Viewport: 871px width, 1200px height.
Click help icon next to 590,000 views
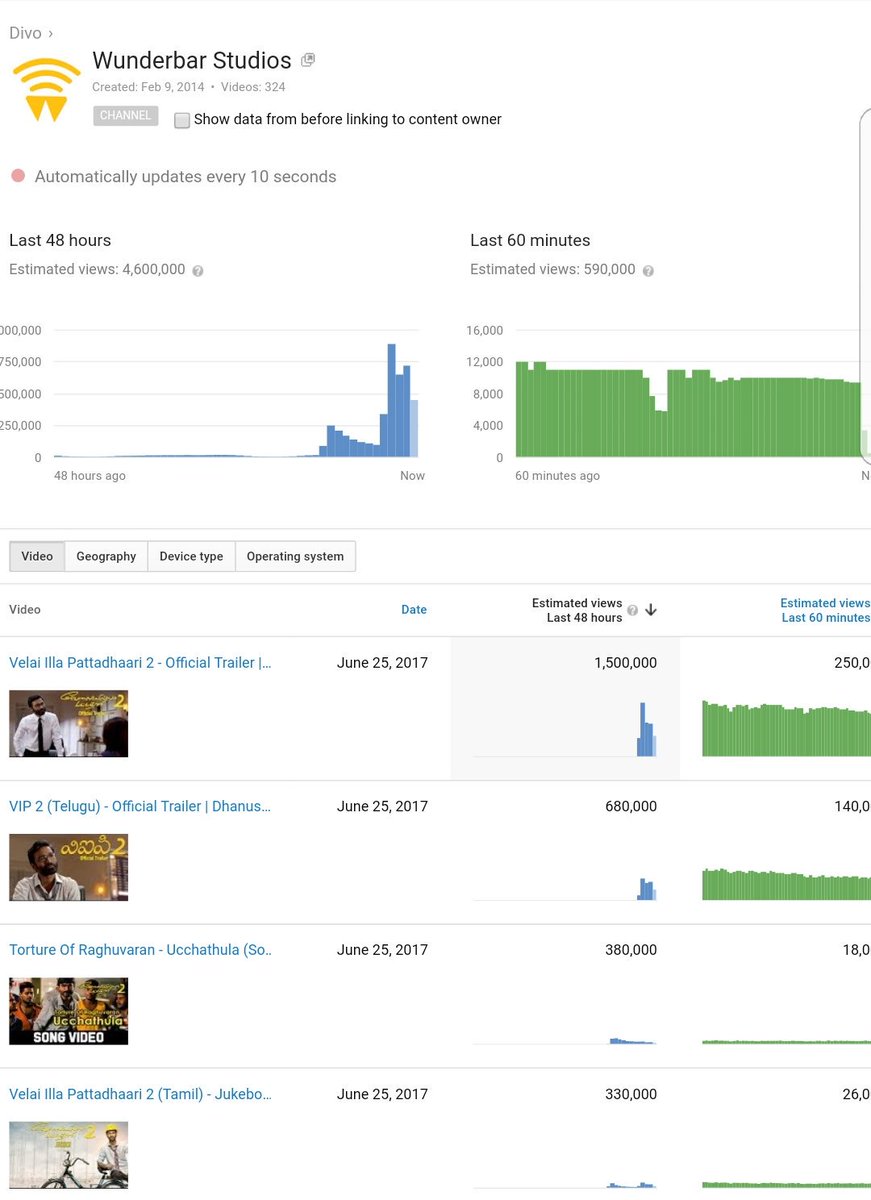pyautogui.click(x=649, y=271)
